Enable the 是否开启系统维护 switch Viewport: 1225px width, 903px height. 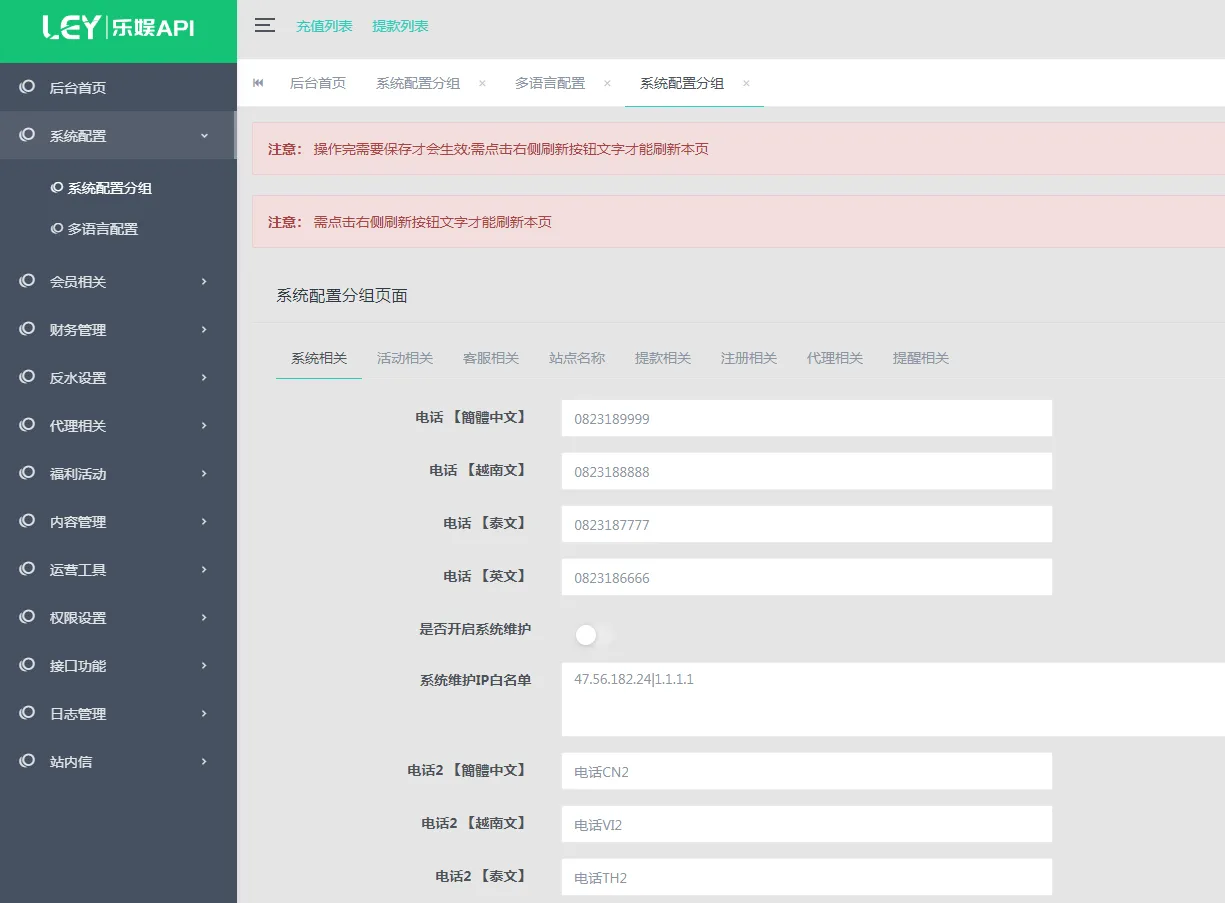click(x=586, y=634)
